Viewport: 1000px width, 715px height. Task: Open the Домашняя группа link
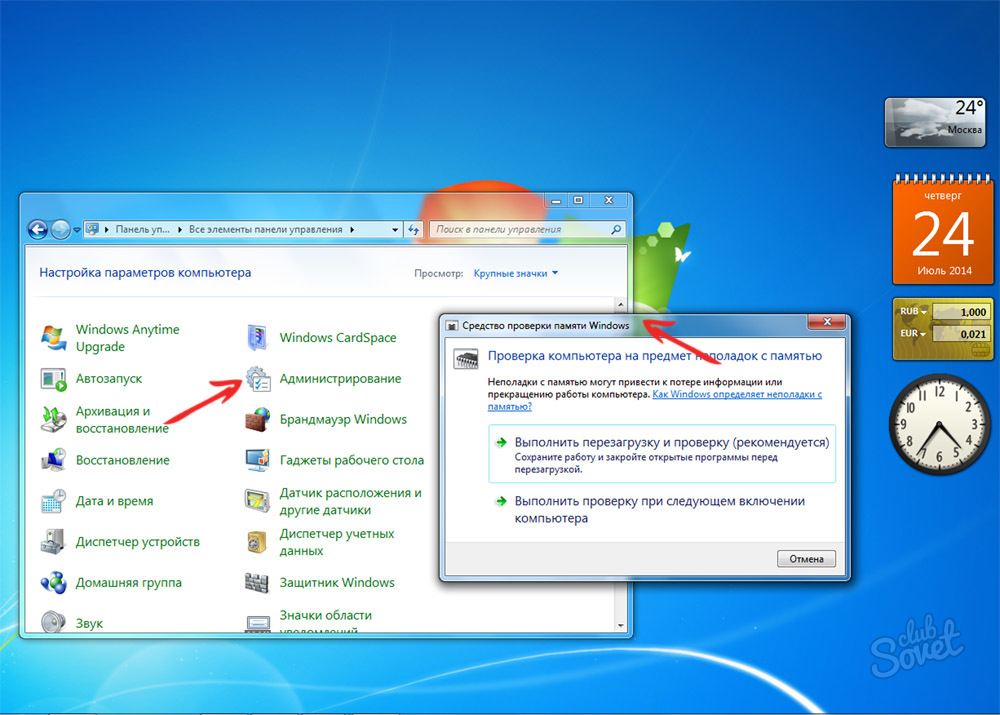coord(128,583)
